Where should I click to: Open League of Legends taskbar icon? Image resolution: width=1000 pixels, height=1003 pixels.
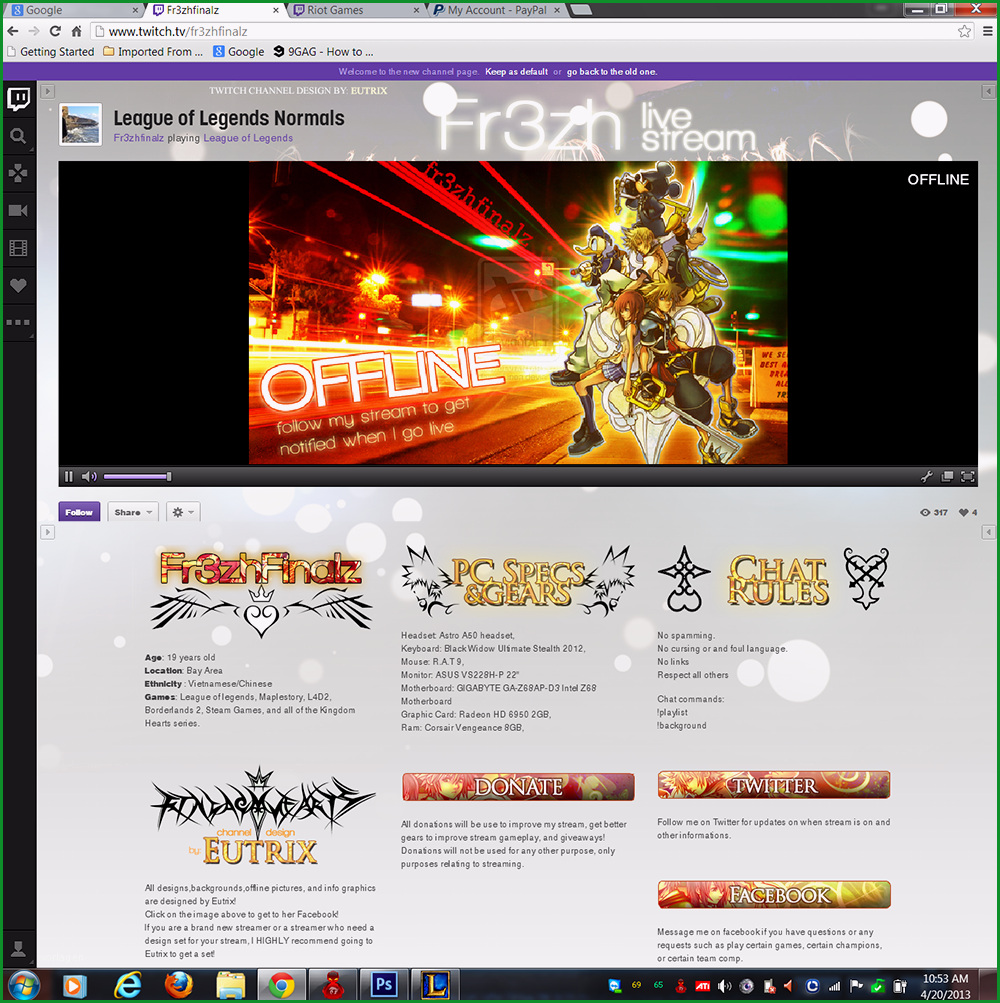click(x=434, y=985)
